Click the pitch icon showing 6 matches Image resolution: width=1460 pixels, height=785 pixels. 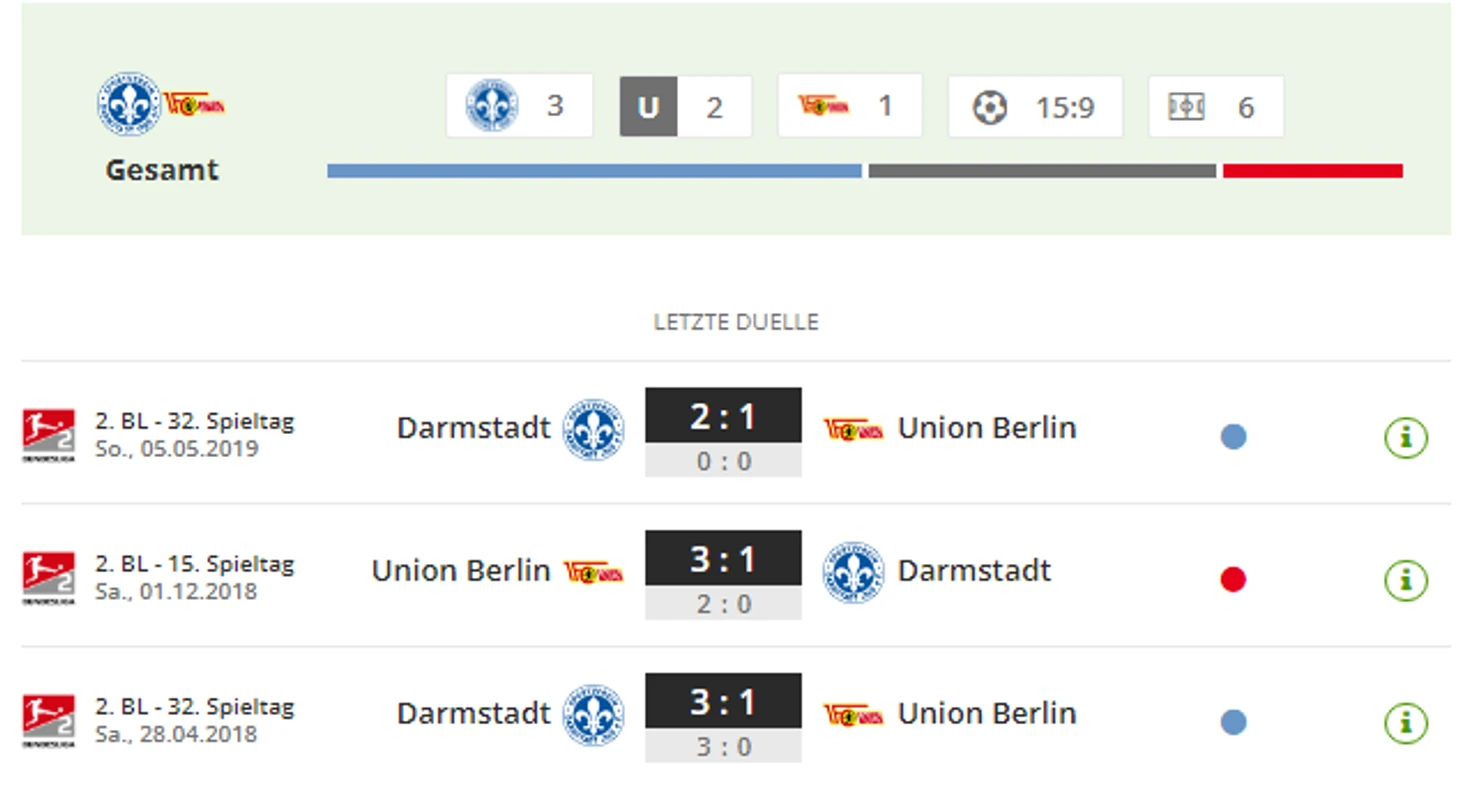pos(1186,107)
